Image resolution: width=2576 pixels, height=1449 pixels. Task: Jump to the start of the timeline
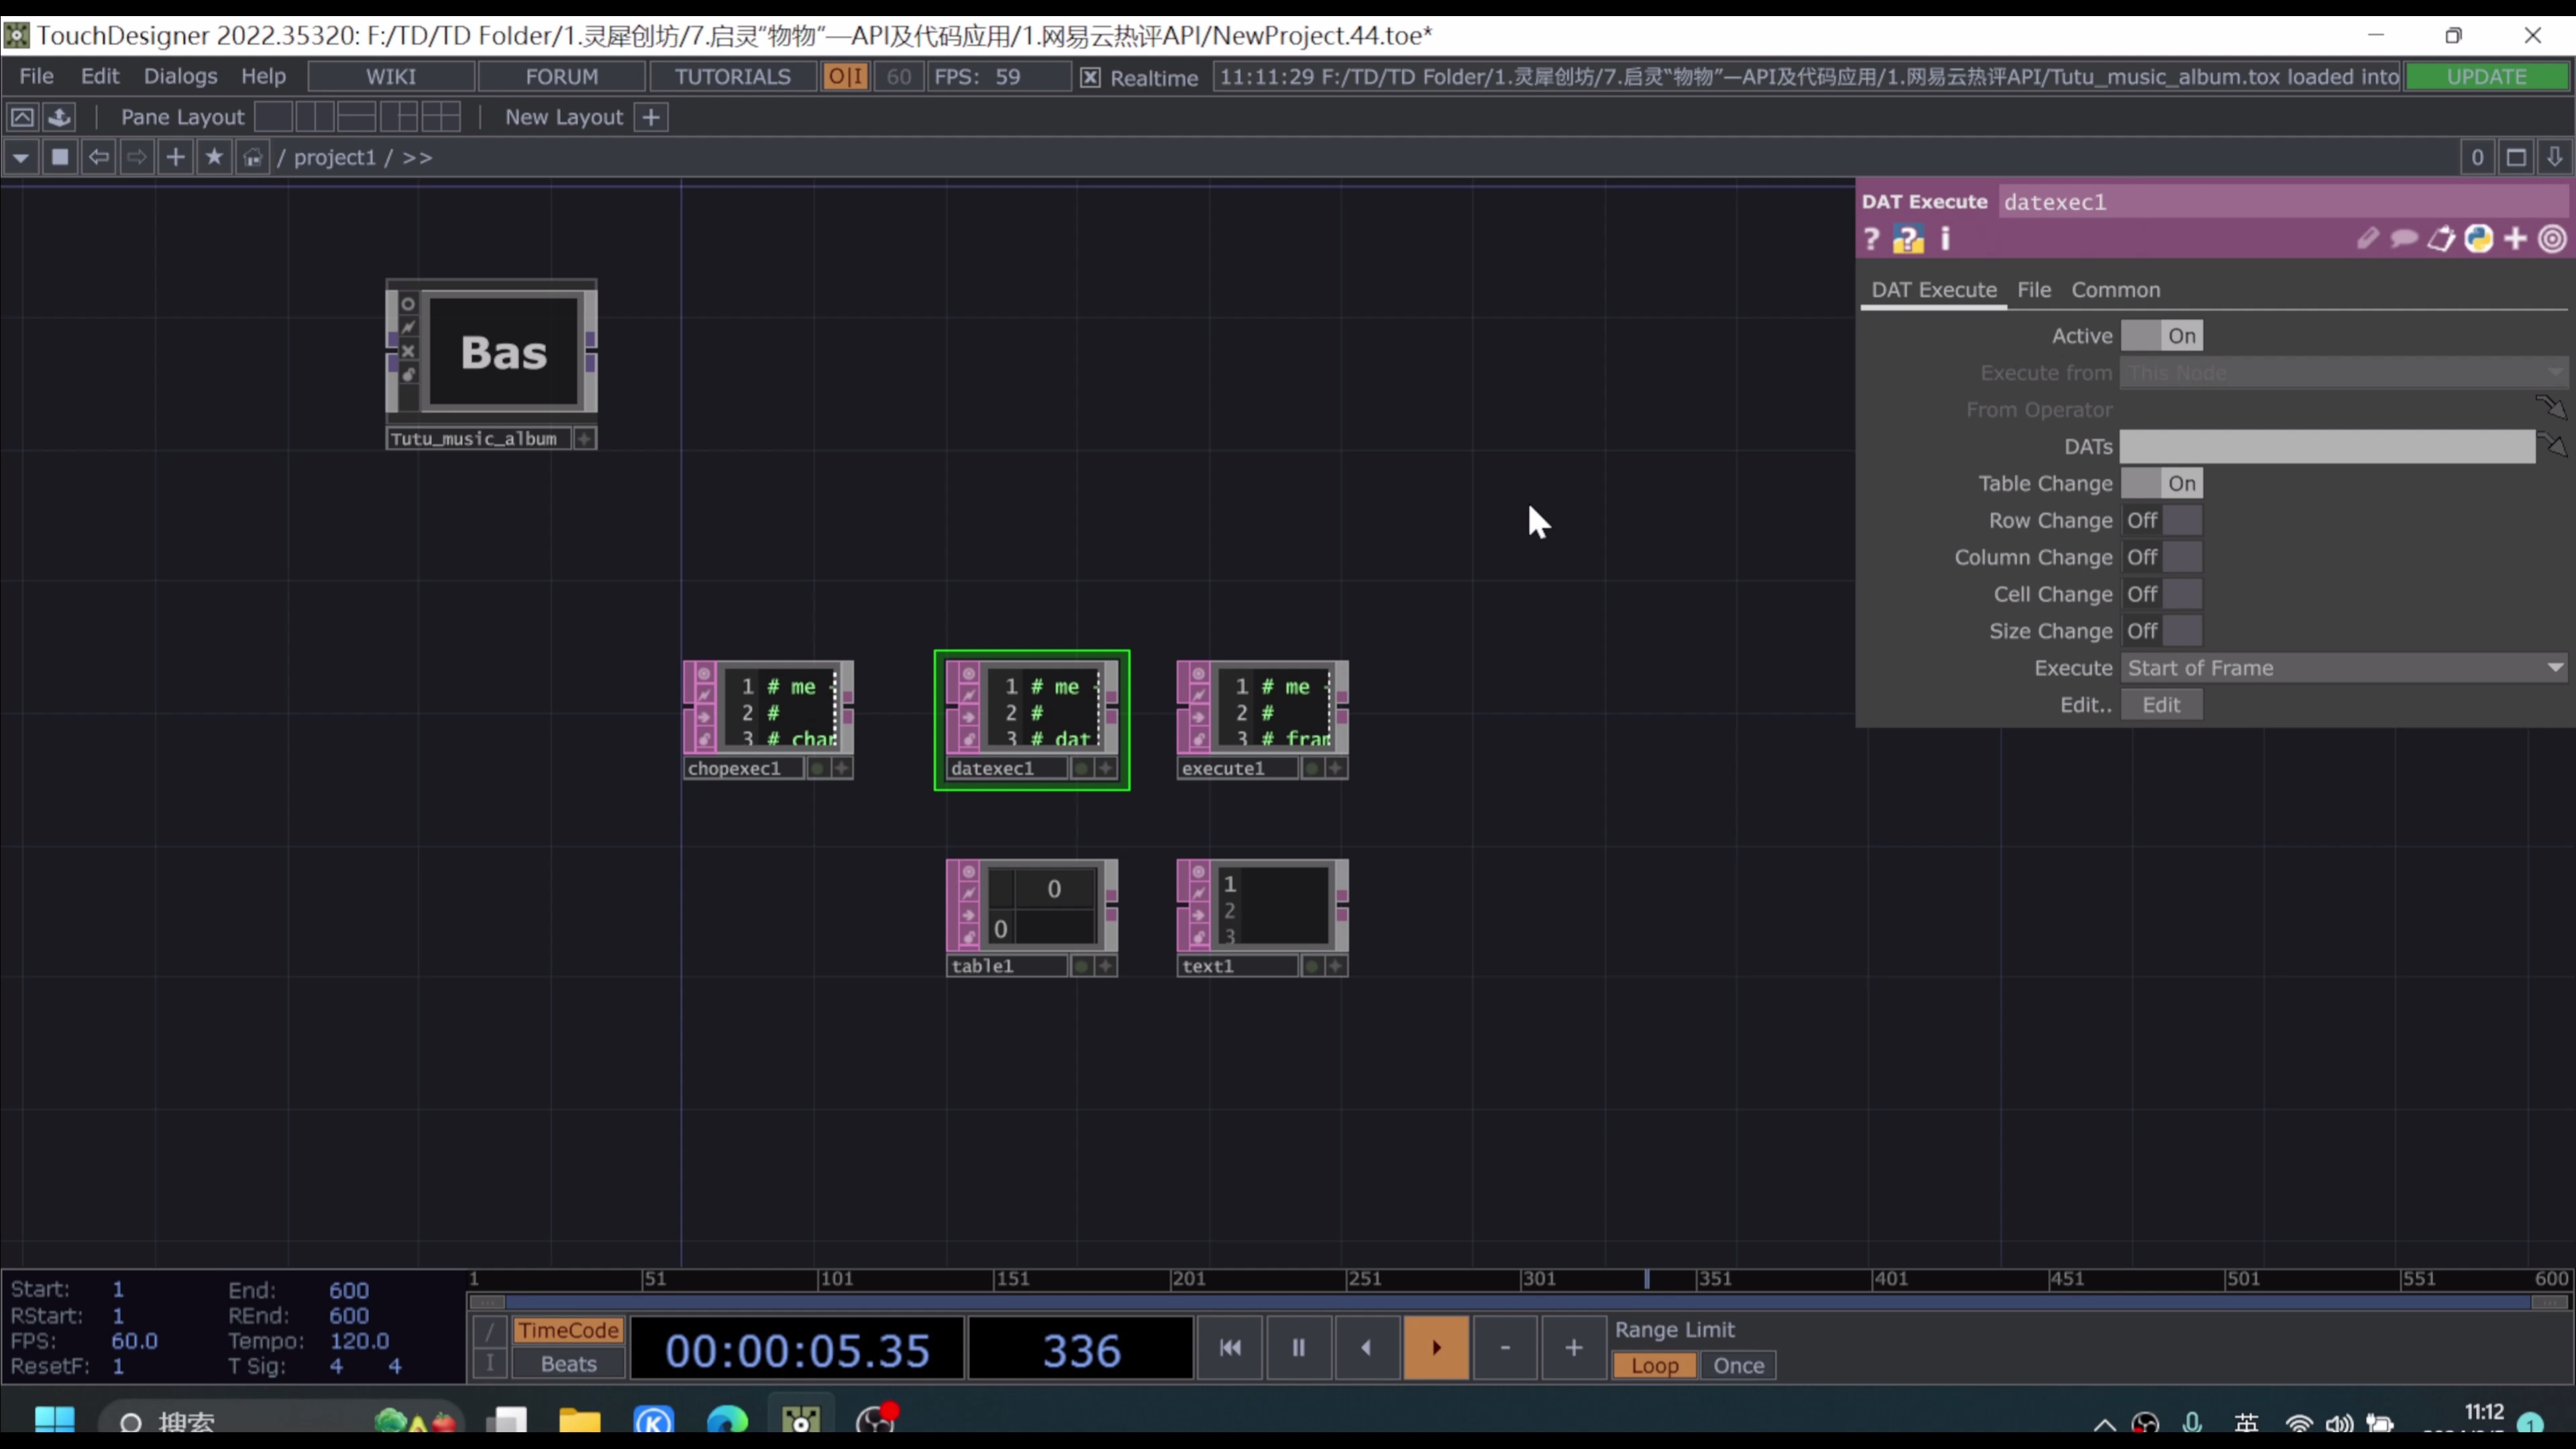pos(1230,1348)
